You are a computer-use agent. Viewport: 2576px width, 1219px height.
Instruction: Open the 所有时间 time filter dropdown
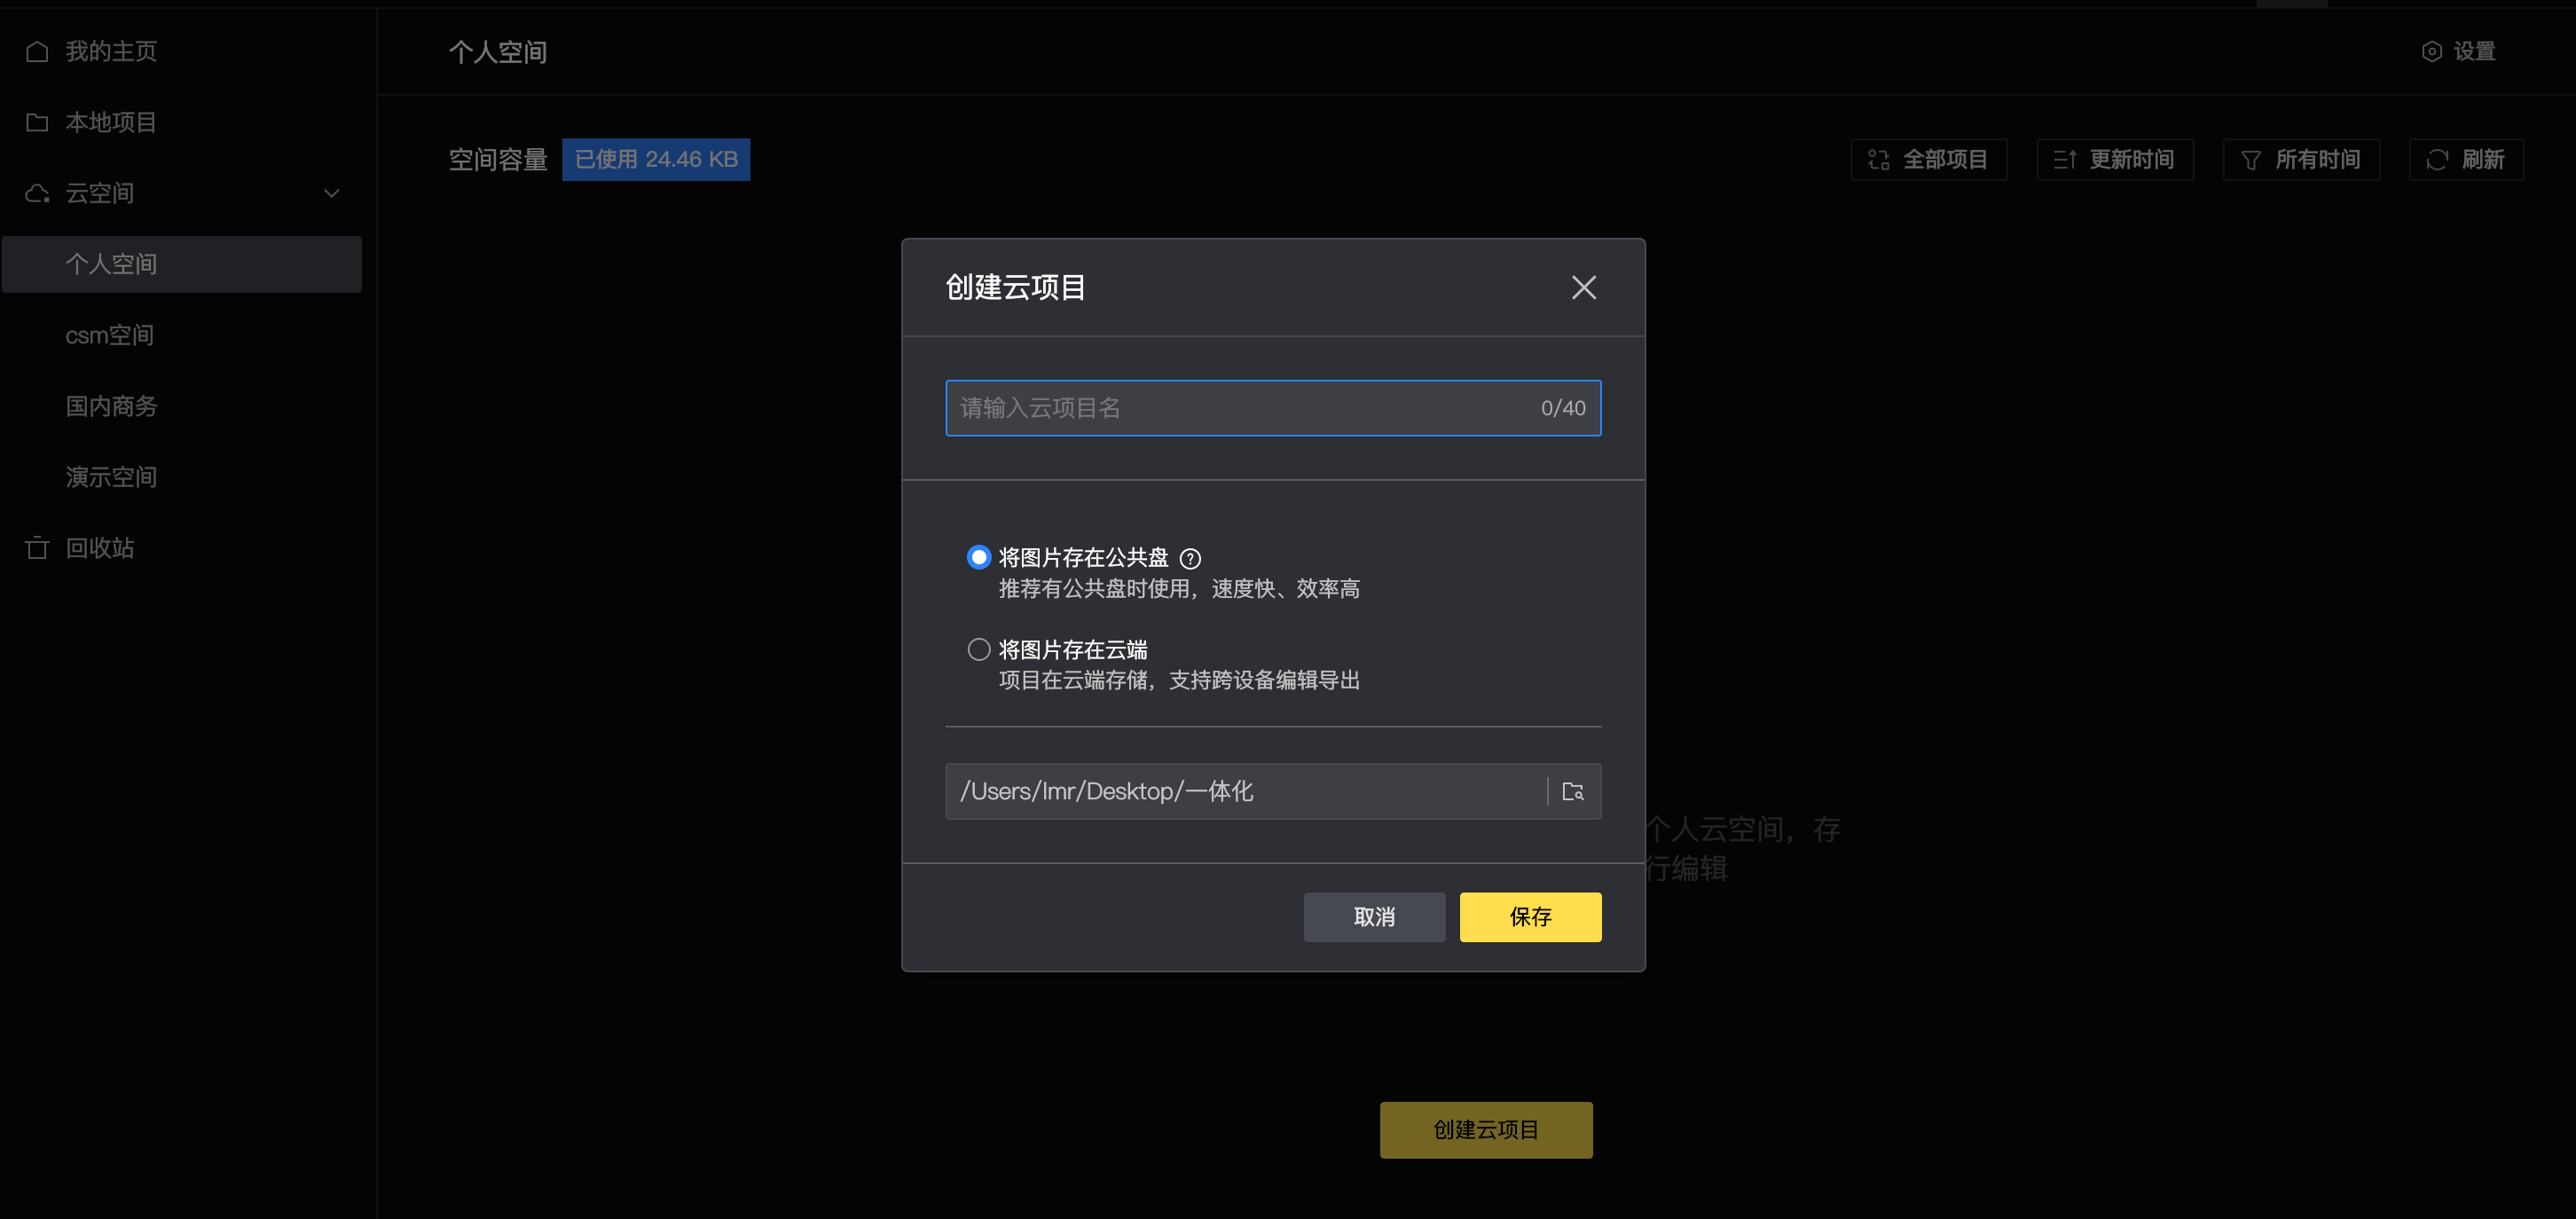coord(2300,160)
